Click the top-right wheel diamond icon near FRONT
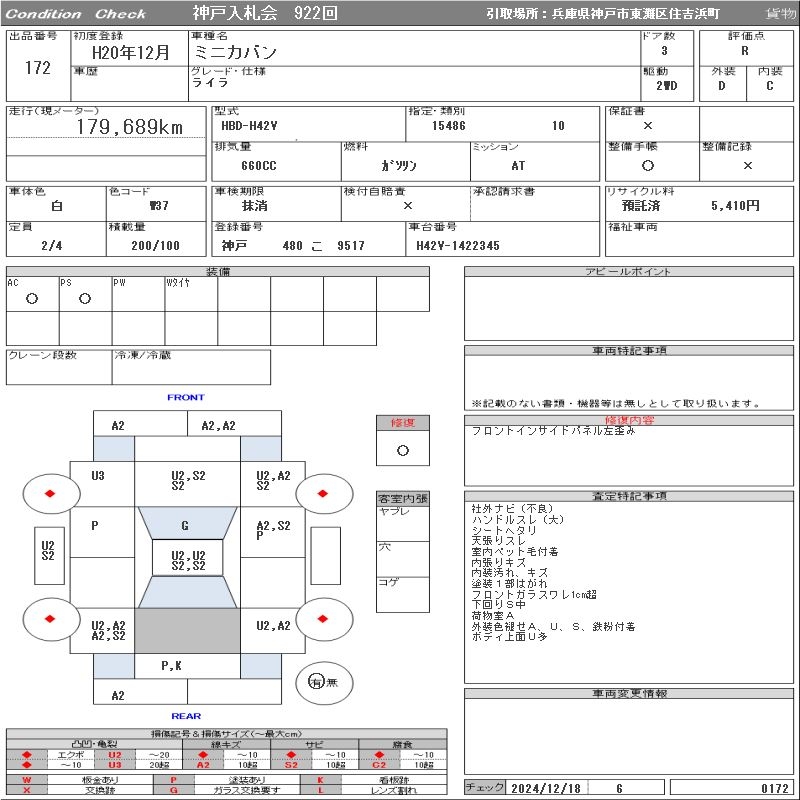Viewport: 800px width, 800px height. click(x=325, y=493)
